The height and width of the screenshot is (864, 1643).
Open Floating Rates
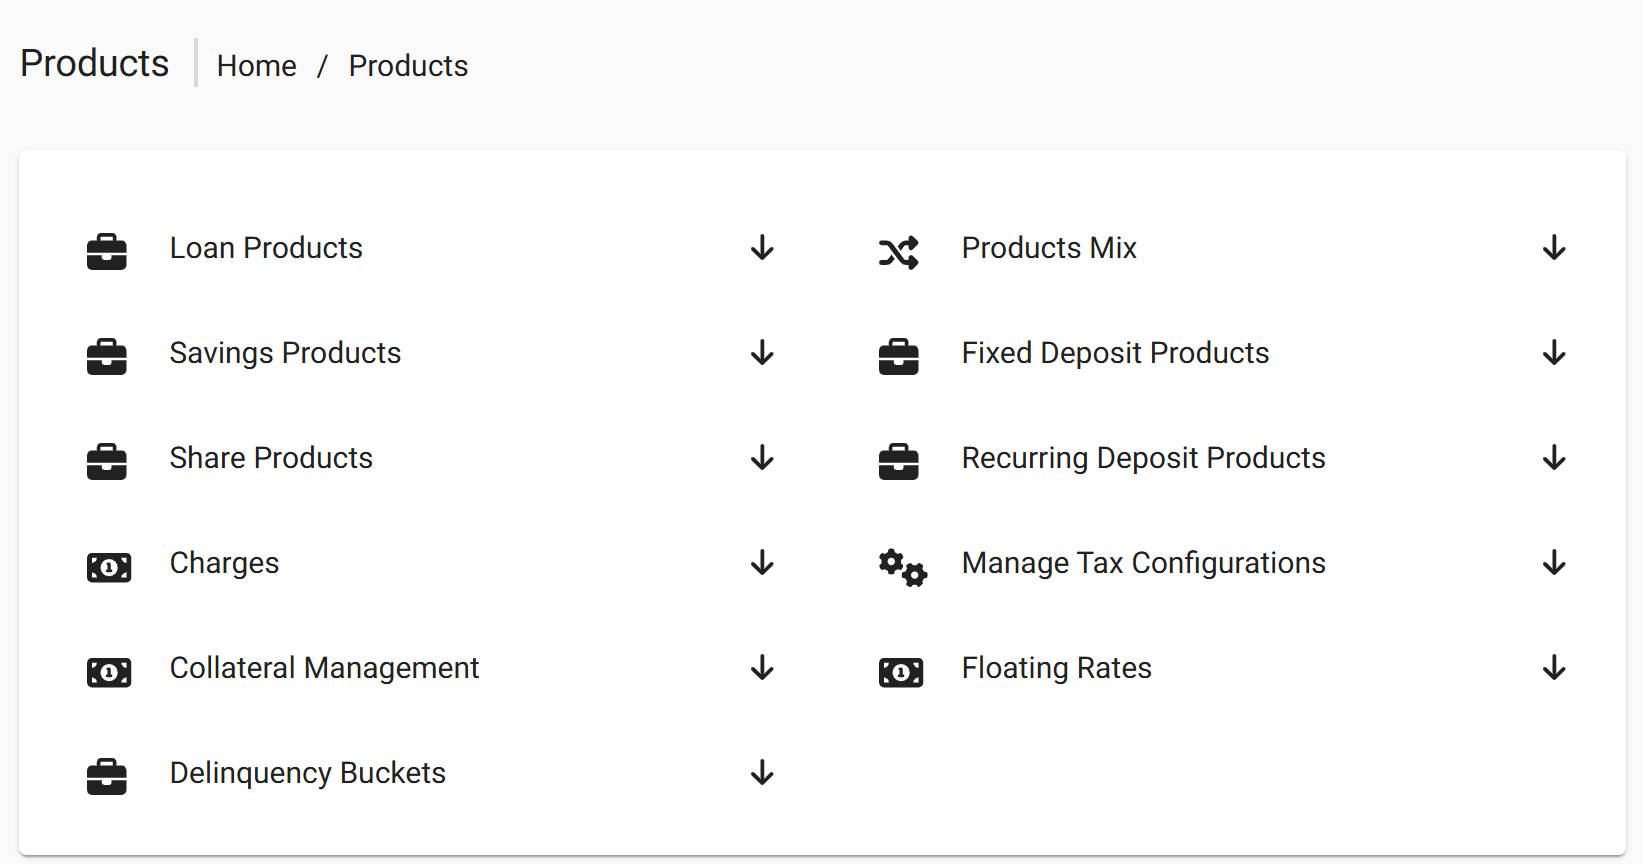(x=1056, y=668)
